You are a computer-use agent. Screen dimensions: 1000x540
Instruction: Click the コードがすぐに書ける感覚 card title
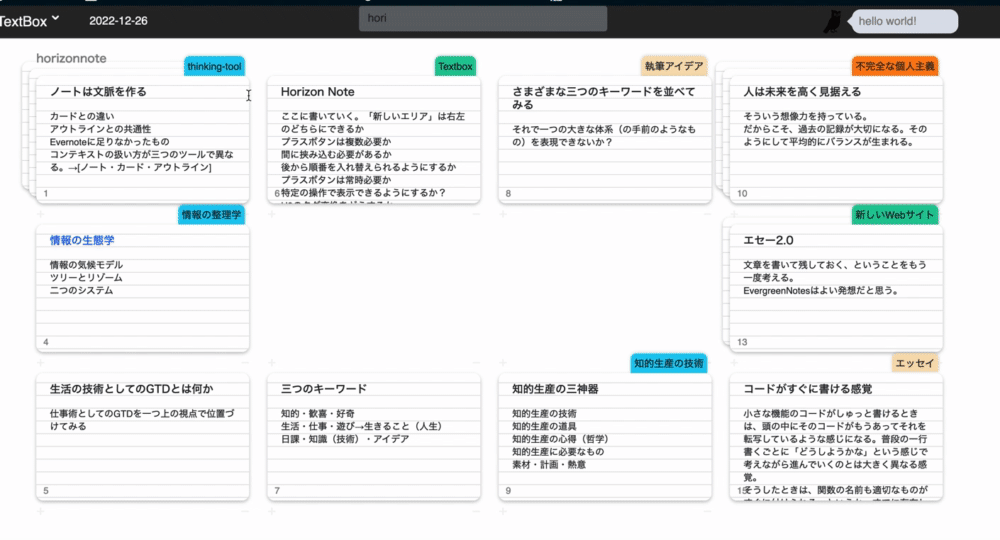point(807,389)
